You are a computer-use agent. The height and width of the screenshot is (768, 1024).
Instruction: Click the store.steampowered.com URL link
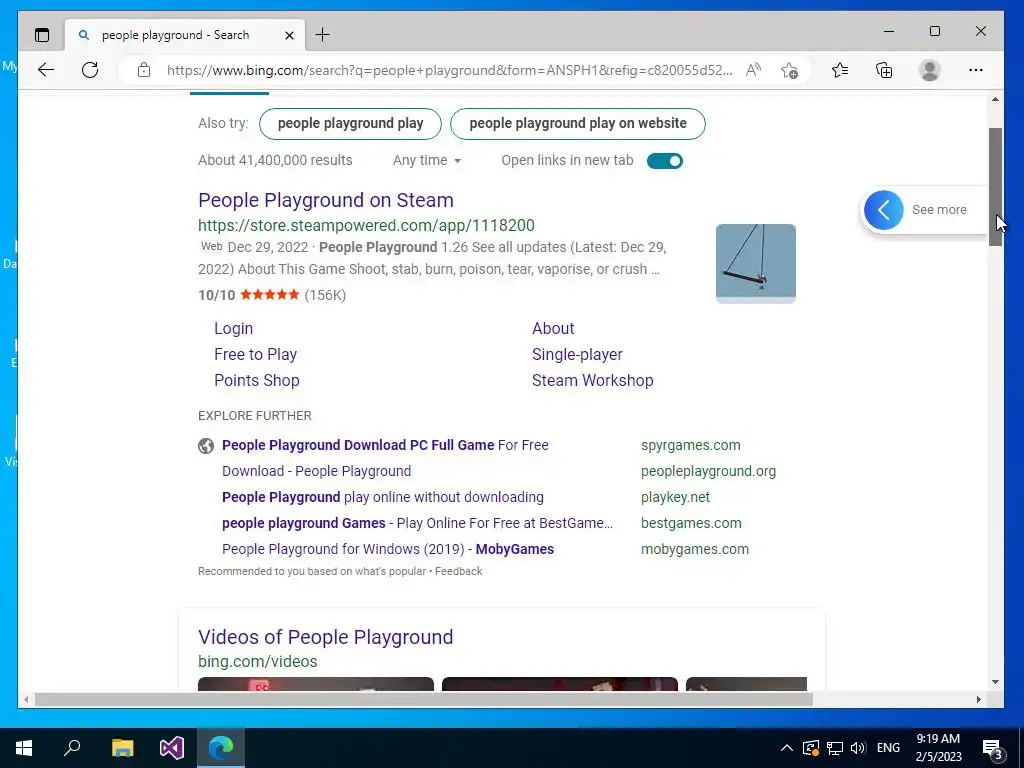(x=366, y=225)
